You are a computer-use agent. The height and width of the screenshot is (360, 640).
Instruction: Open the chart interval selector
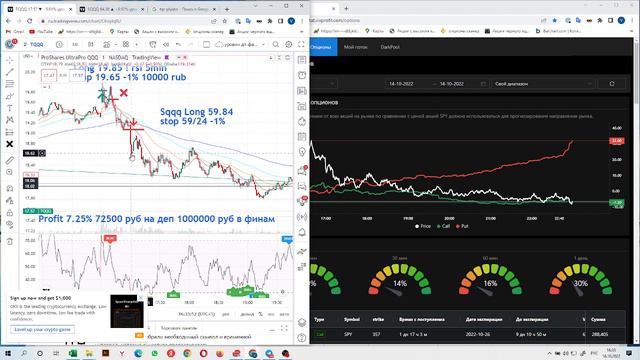click(75, 44)
